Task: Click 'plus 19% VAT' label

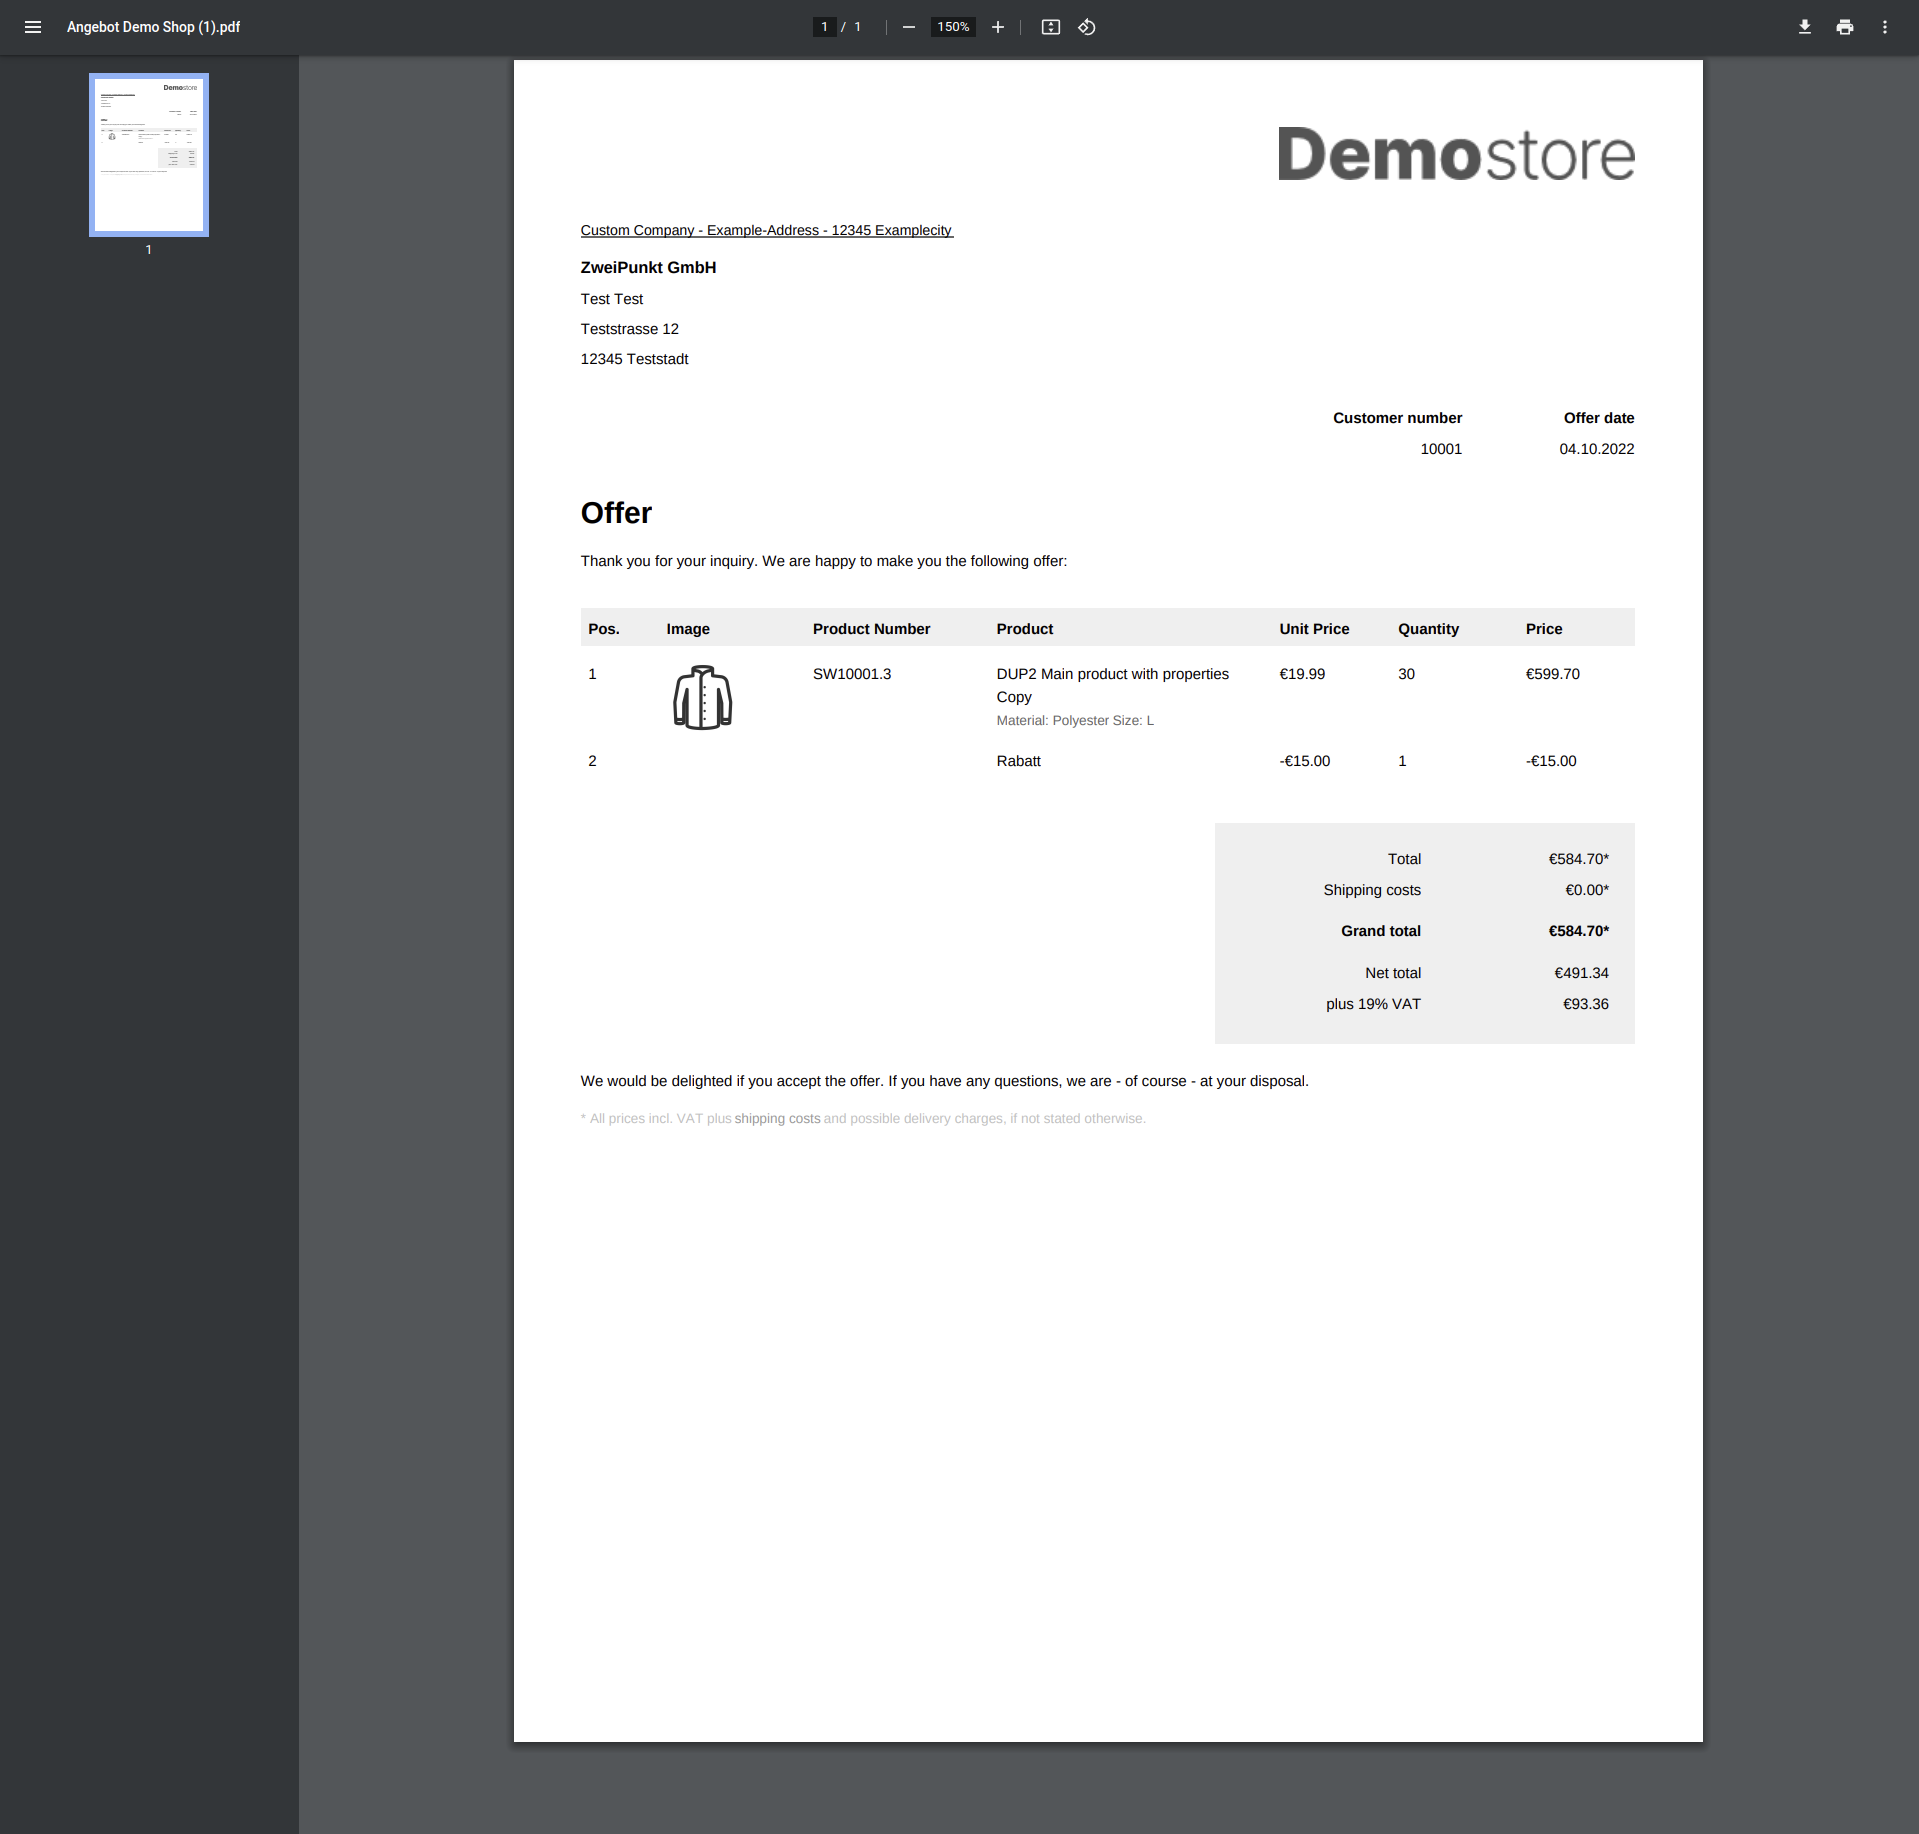Action: [x=1373, y=1004]
